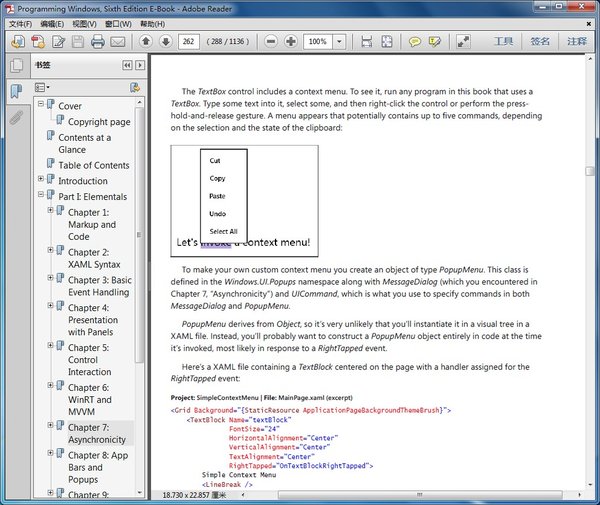Click the zoom in plus button
The height and width of the screenshot is (505, 600).
tap(291, 42)
